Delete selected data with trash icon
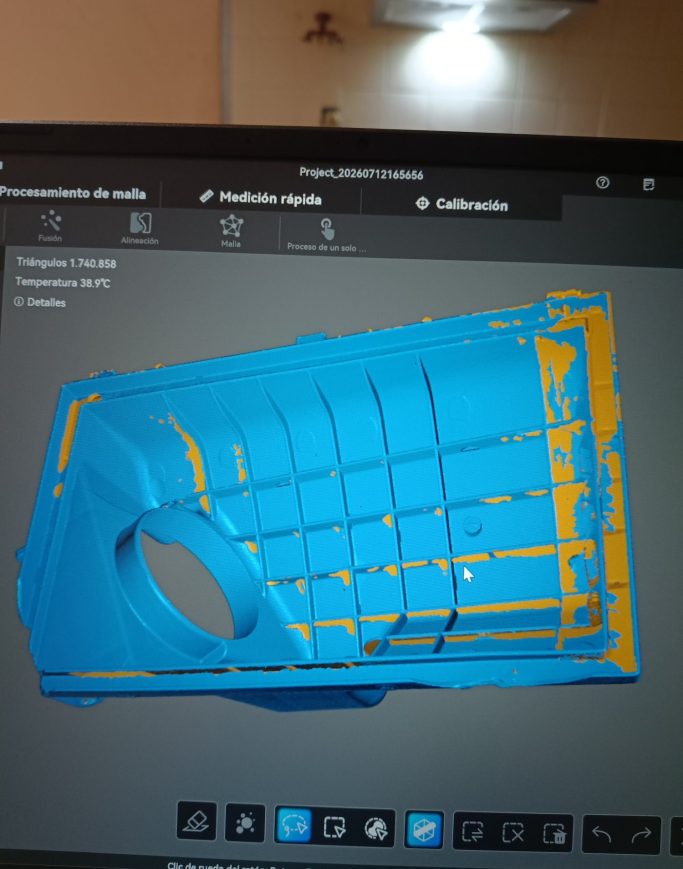Viewport: 683px width, 869px height. coord(554,834)
